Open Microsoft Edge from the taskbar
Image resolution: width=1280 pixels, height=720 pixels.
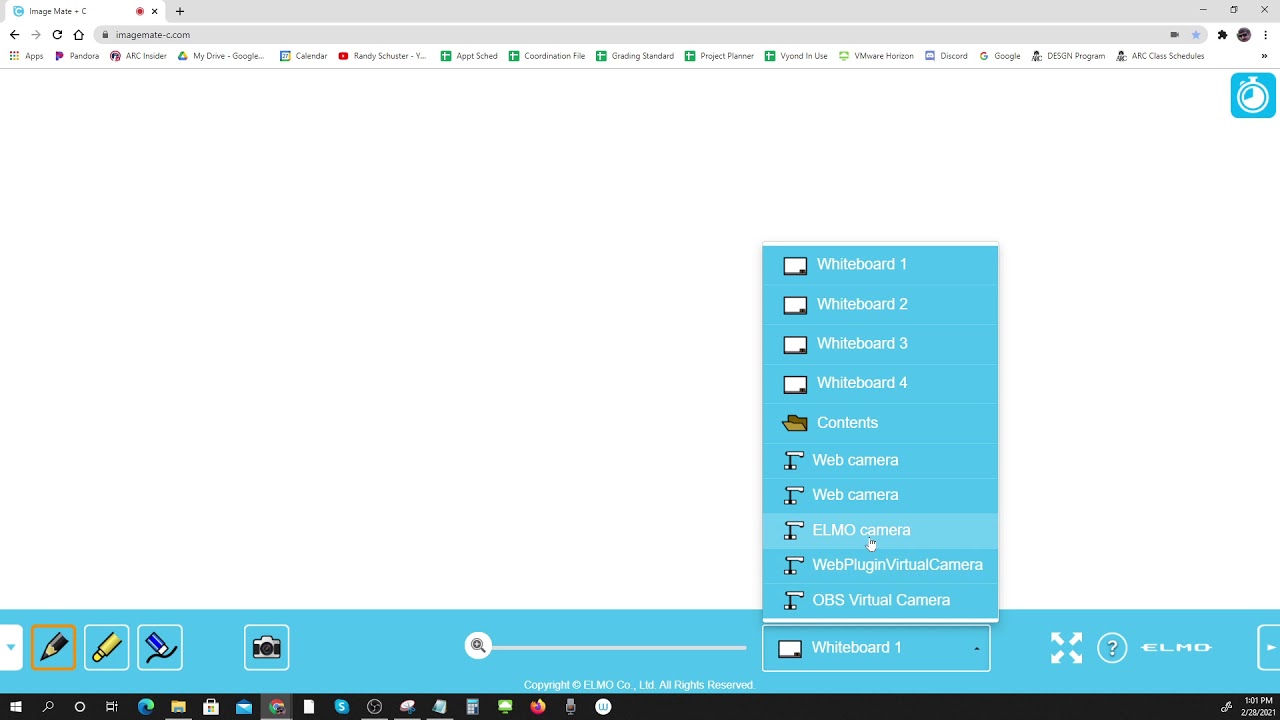click(x=146, y=707)
